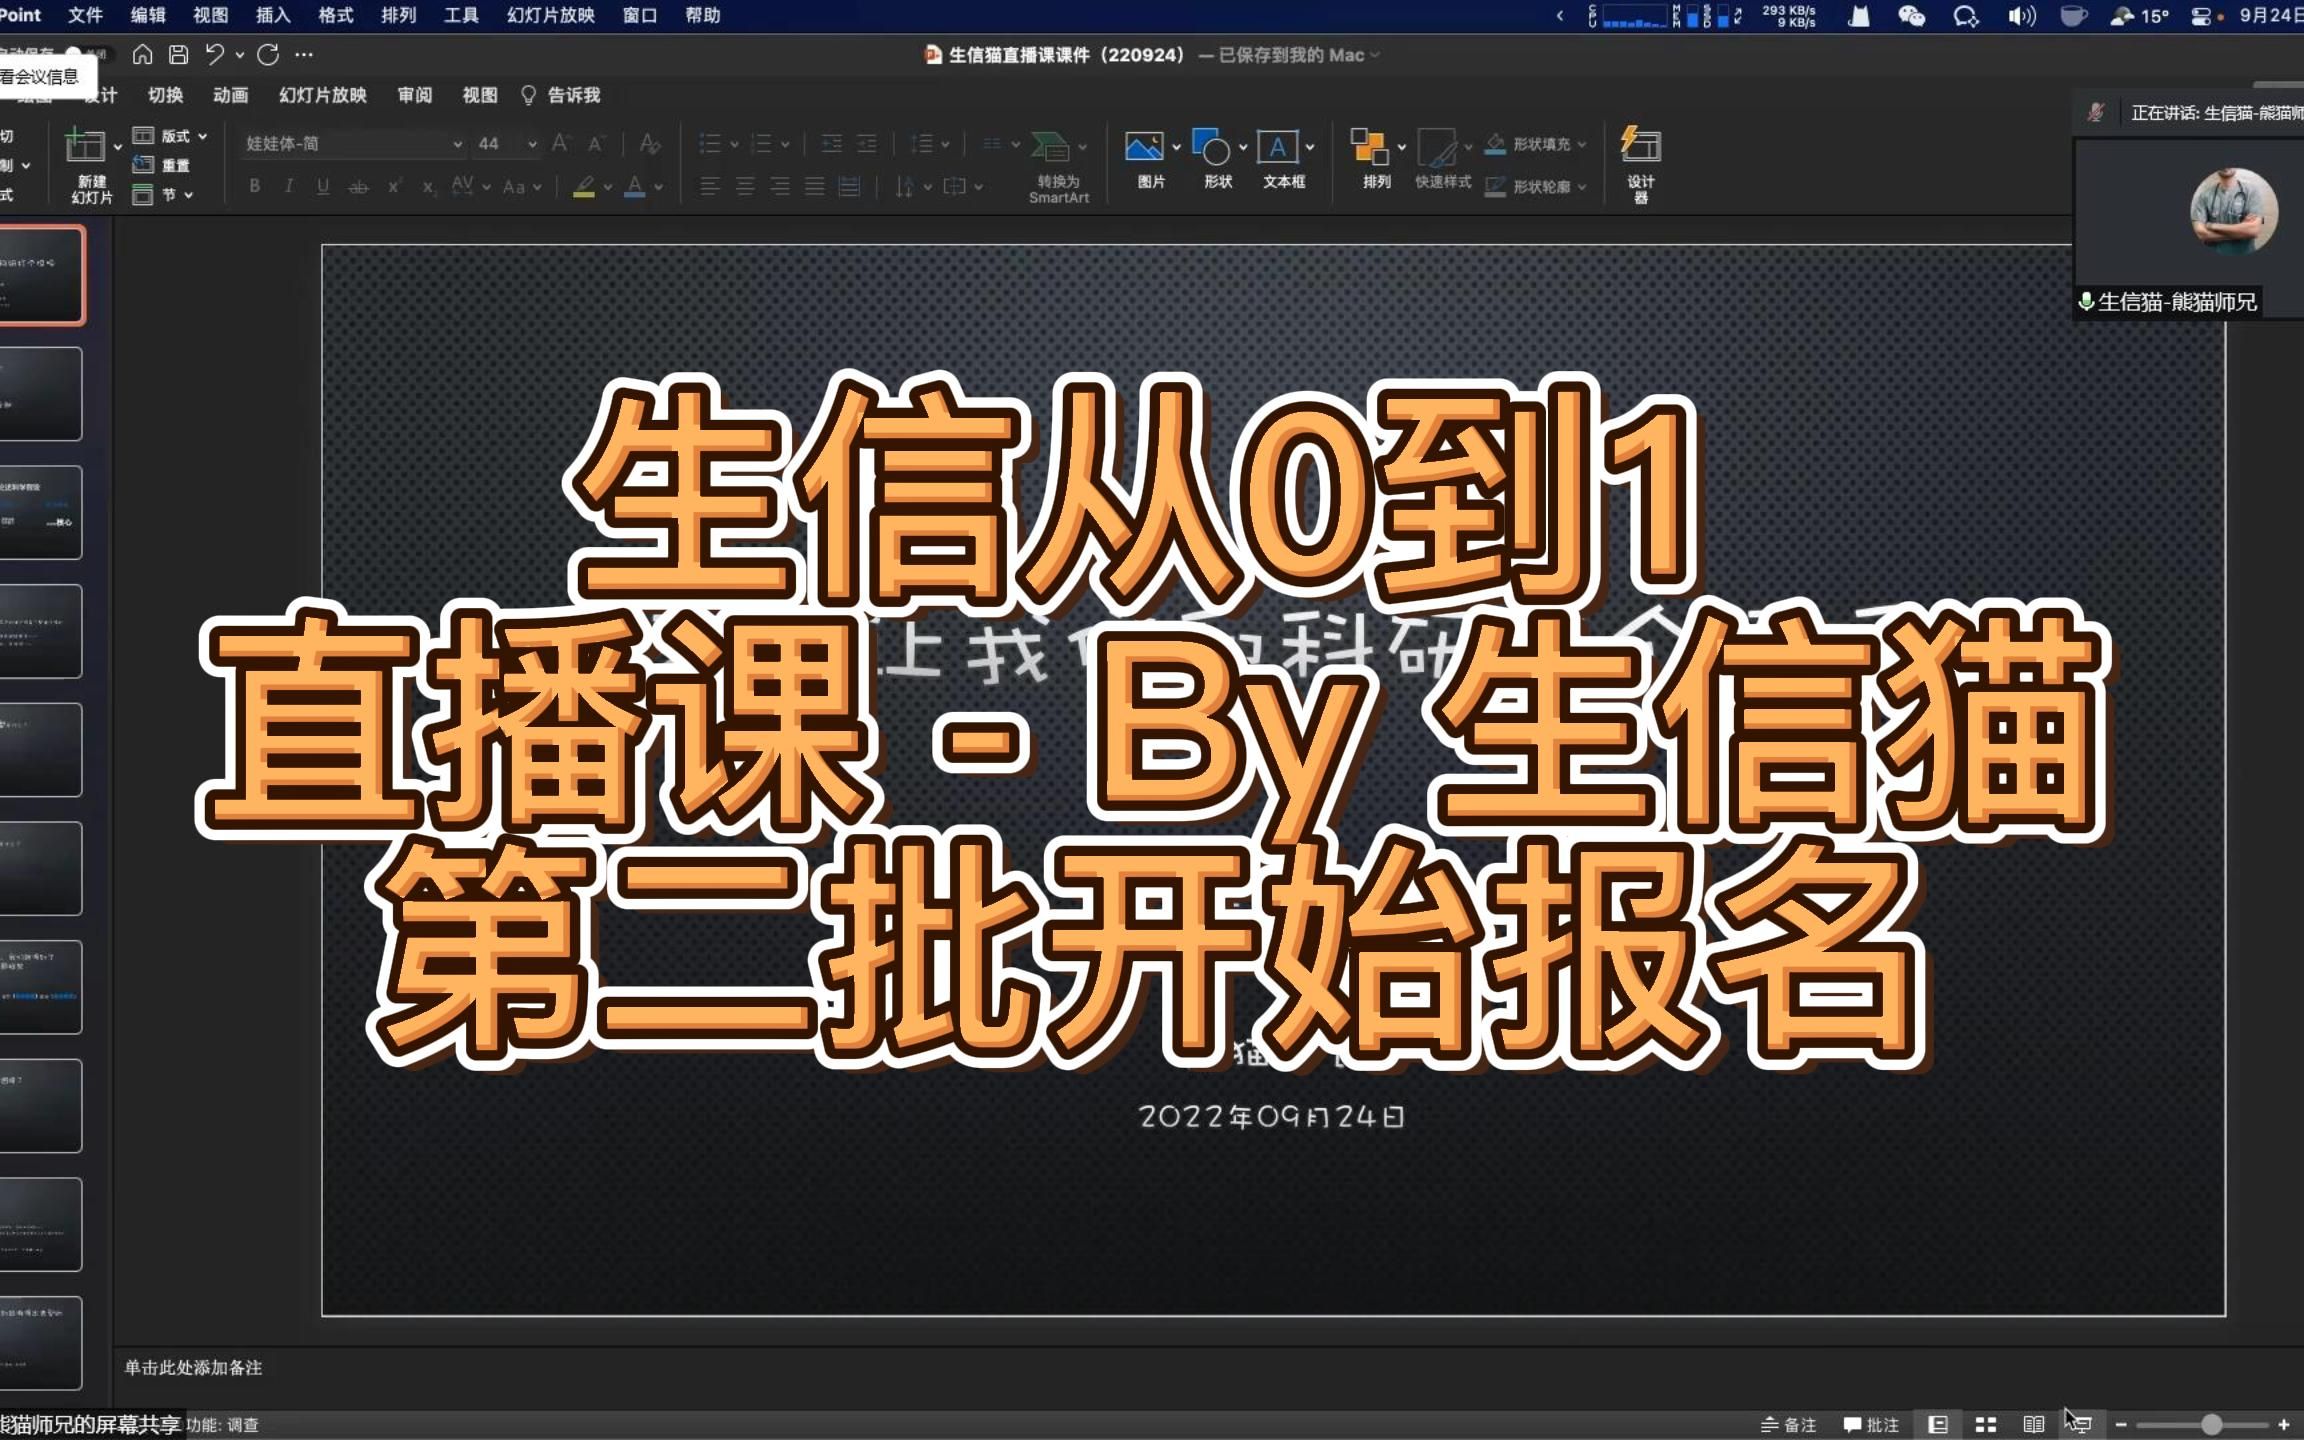Image resolution: width=2304 pixels, height=1440 pixels.
Task: Click the volume icon in macOS menu bar
Action: [x=2021, y=15]
